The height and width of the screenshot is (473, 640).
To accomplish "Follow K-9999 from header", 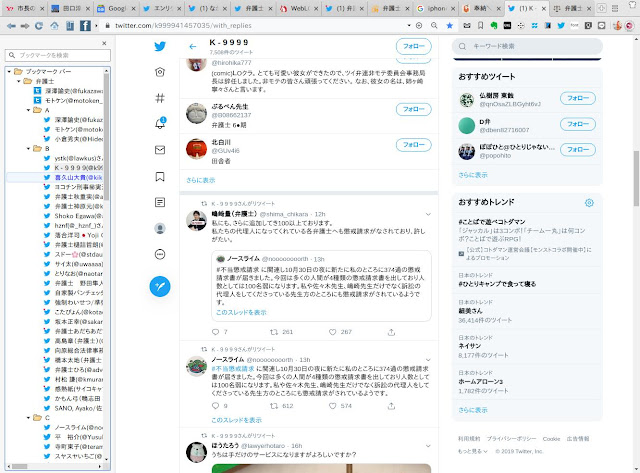I will point(413,47).
